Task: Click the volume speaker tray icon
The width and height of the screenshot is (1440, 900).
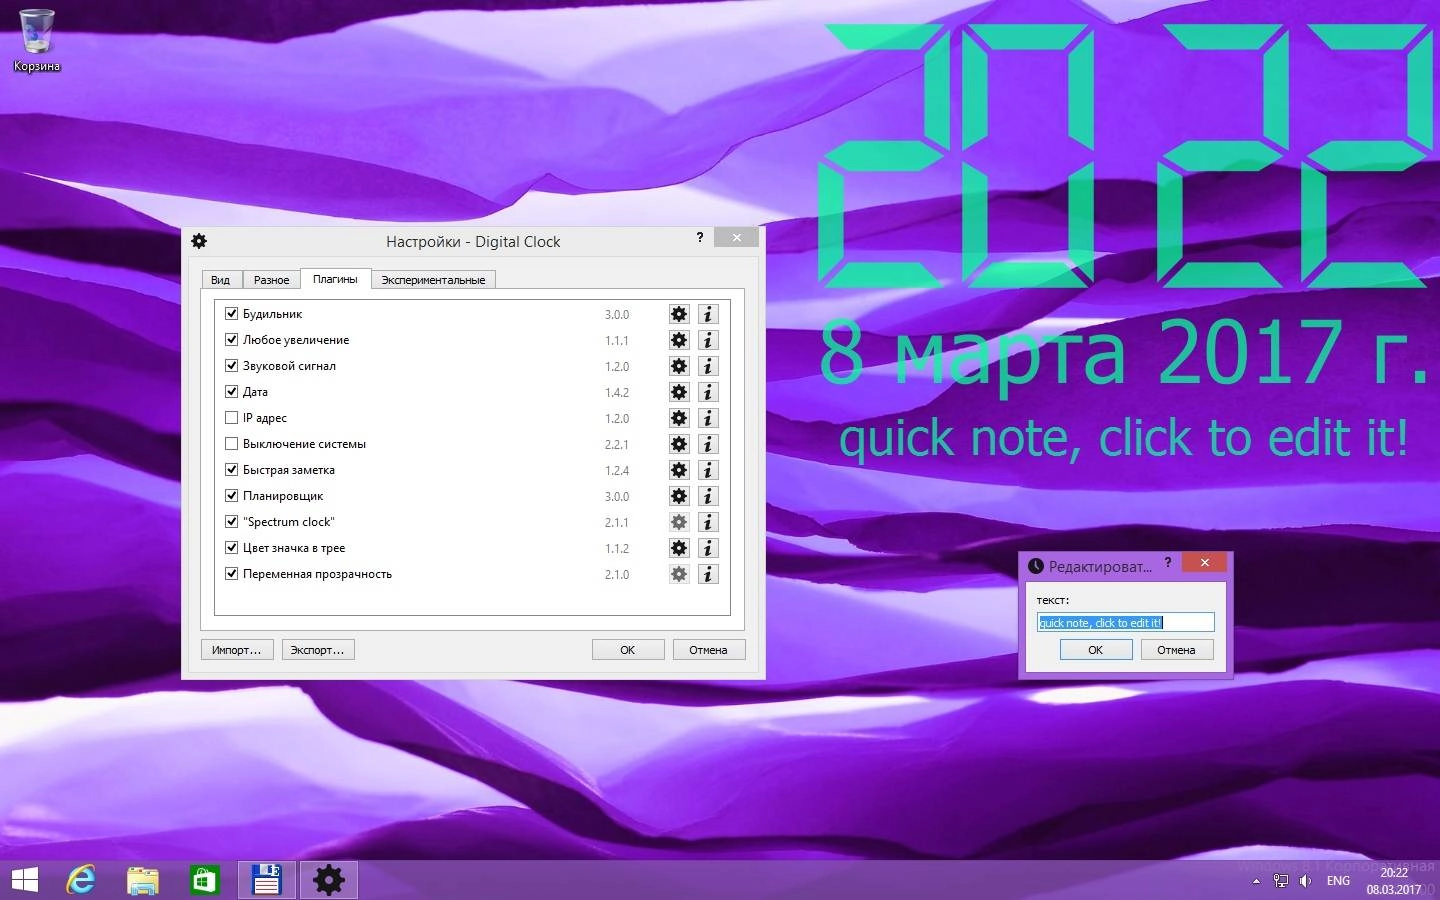Action: pyautogui.click(x=1305, y=881)
